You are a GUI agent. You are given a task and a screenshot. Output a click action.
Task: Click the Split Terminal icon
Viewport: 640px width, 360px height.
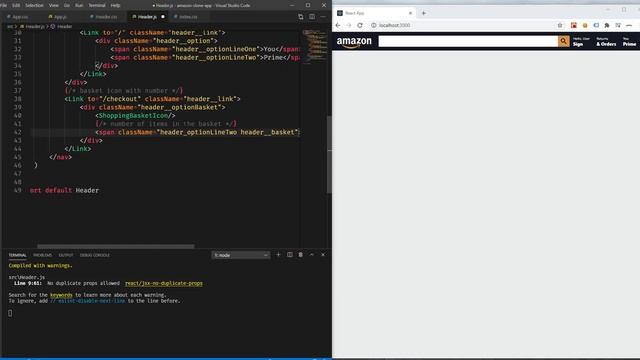click(x=290, y=255)
